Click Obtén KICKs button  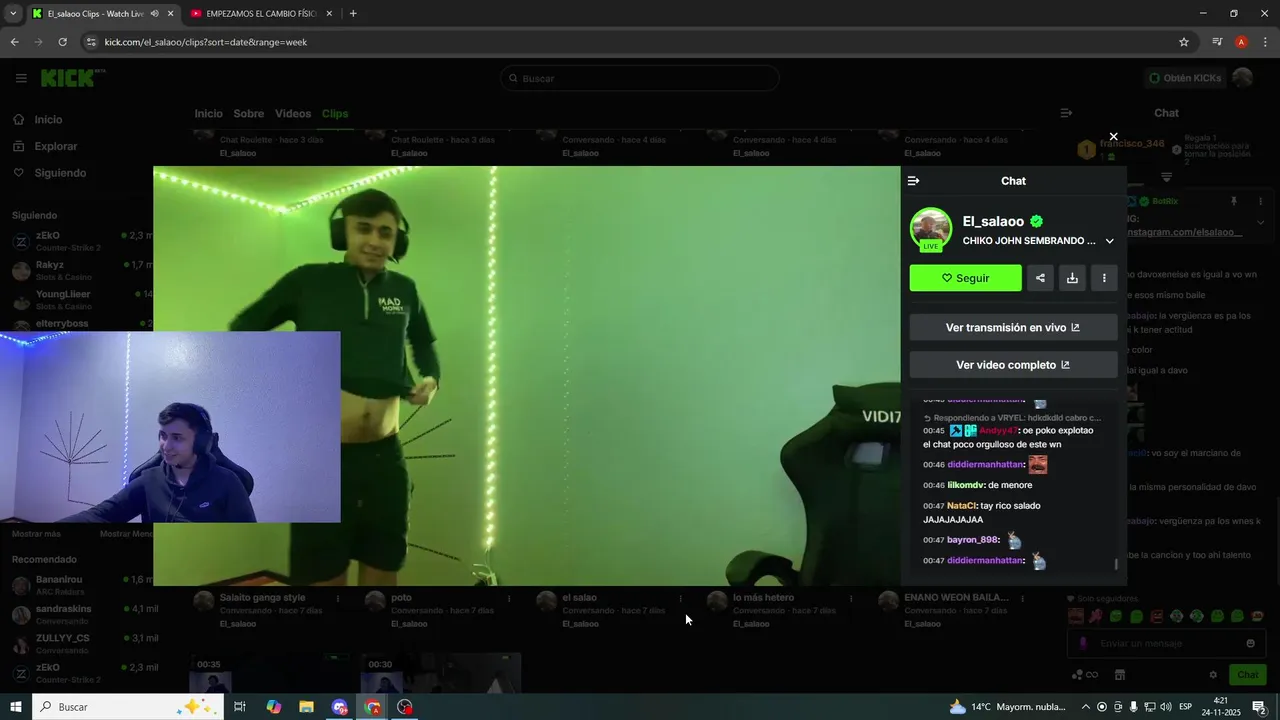[x=1185, y=78]
